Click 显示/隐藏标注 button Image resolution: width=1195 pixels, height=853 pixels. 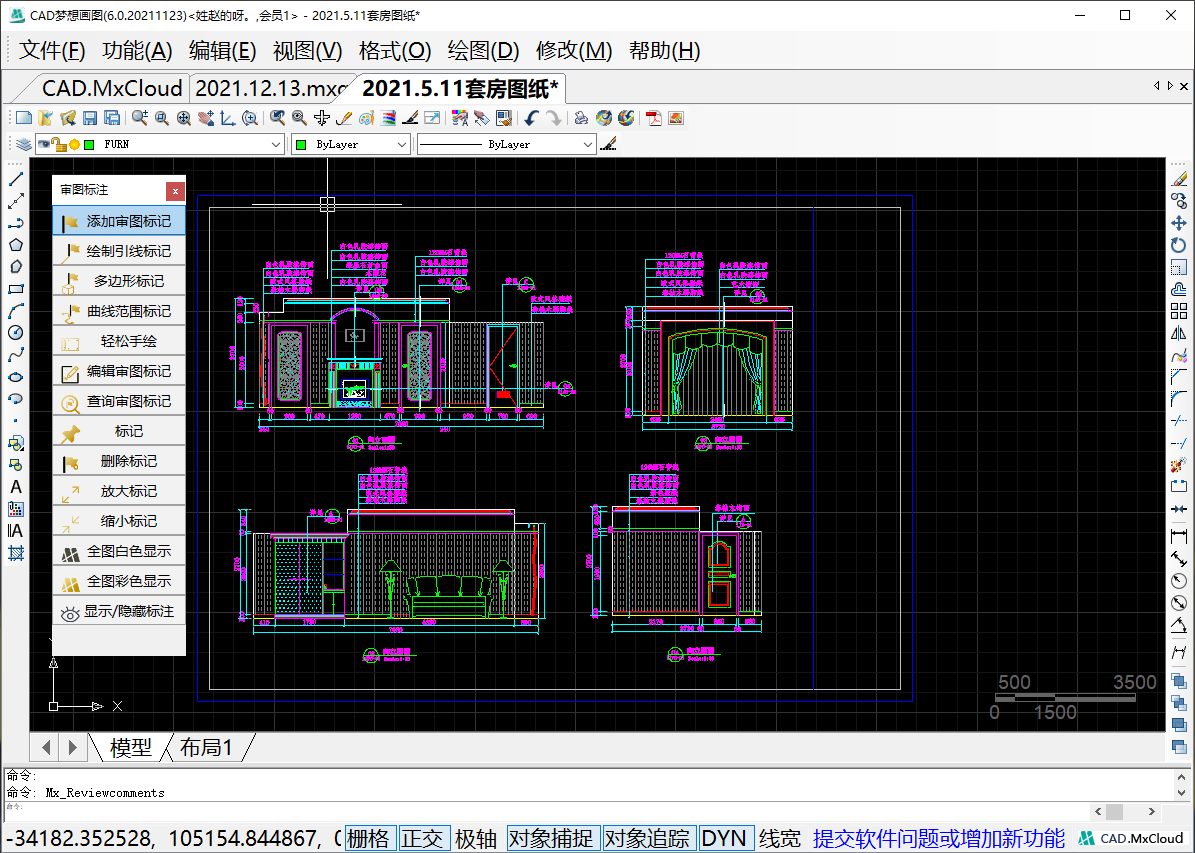tap(119, 611)
